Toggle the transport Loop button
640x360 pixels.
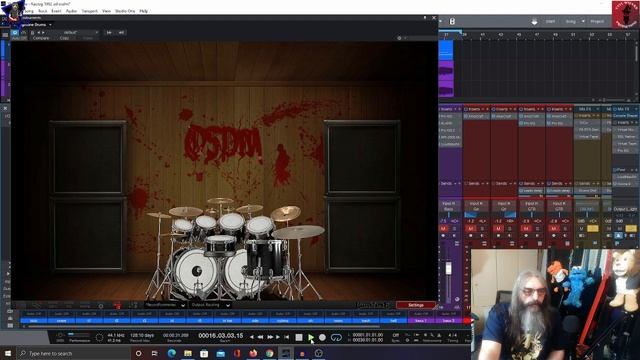[336, 338]
